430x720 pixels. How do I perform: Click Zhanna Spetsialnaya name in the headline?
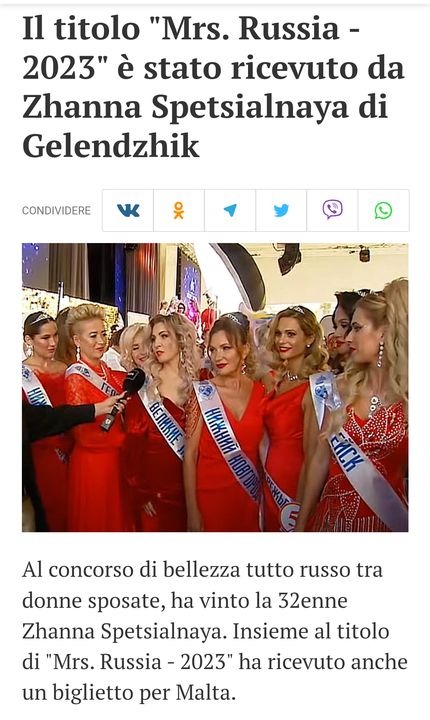(x=185, y=107)
